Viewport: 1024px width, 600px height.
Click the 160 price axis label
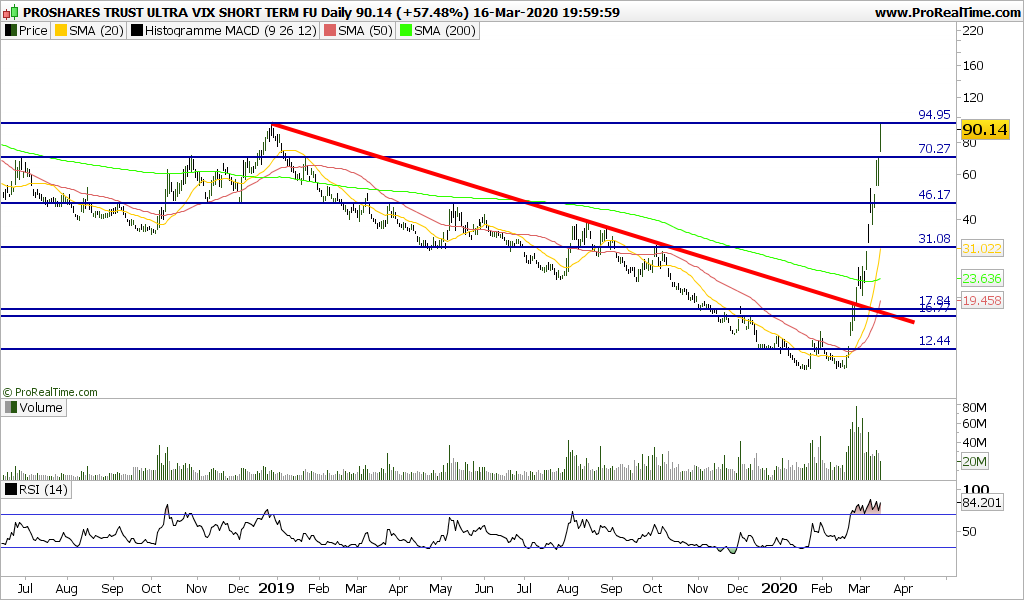click(973, 66)
